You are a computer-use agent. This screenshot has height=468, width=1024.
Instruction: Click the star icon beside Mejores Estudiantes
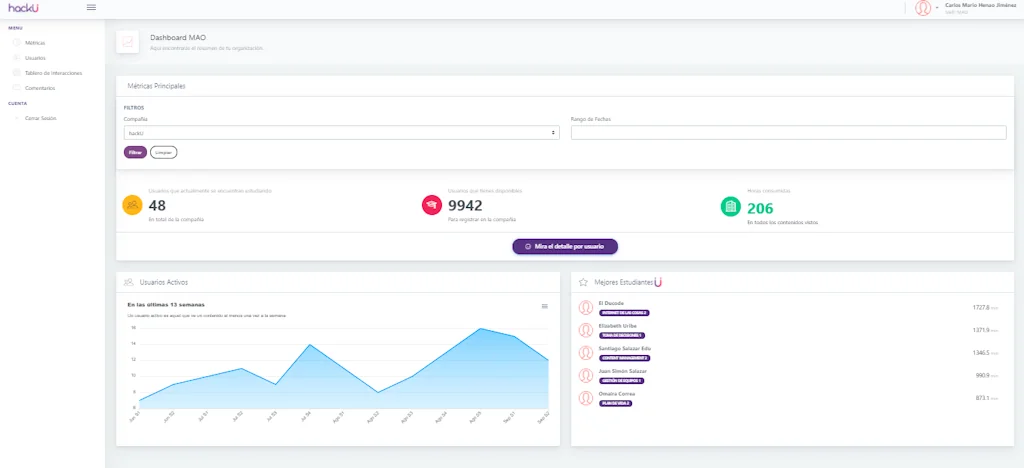(x=583, y=282)
